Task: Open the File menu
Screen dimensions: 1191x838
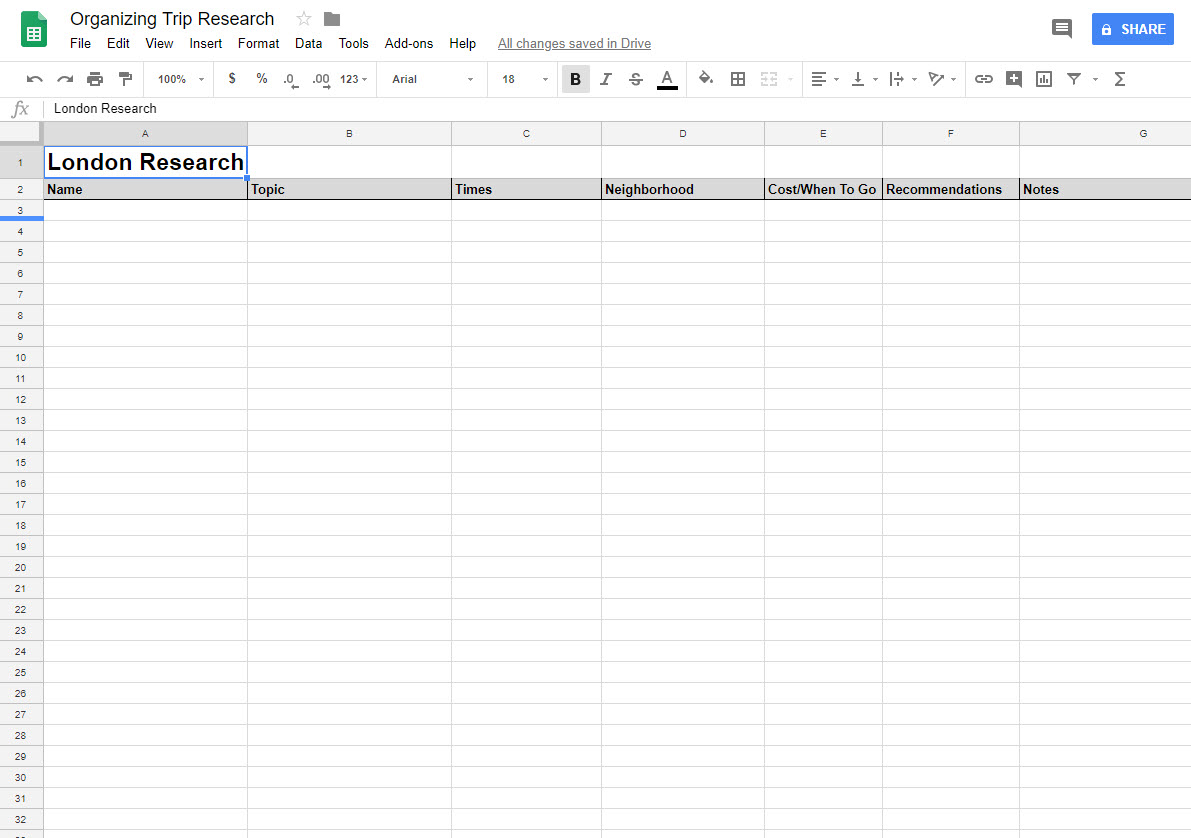Action: 81,43
